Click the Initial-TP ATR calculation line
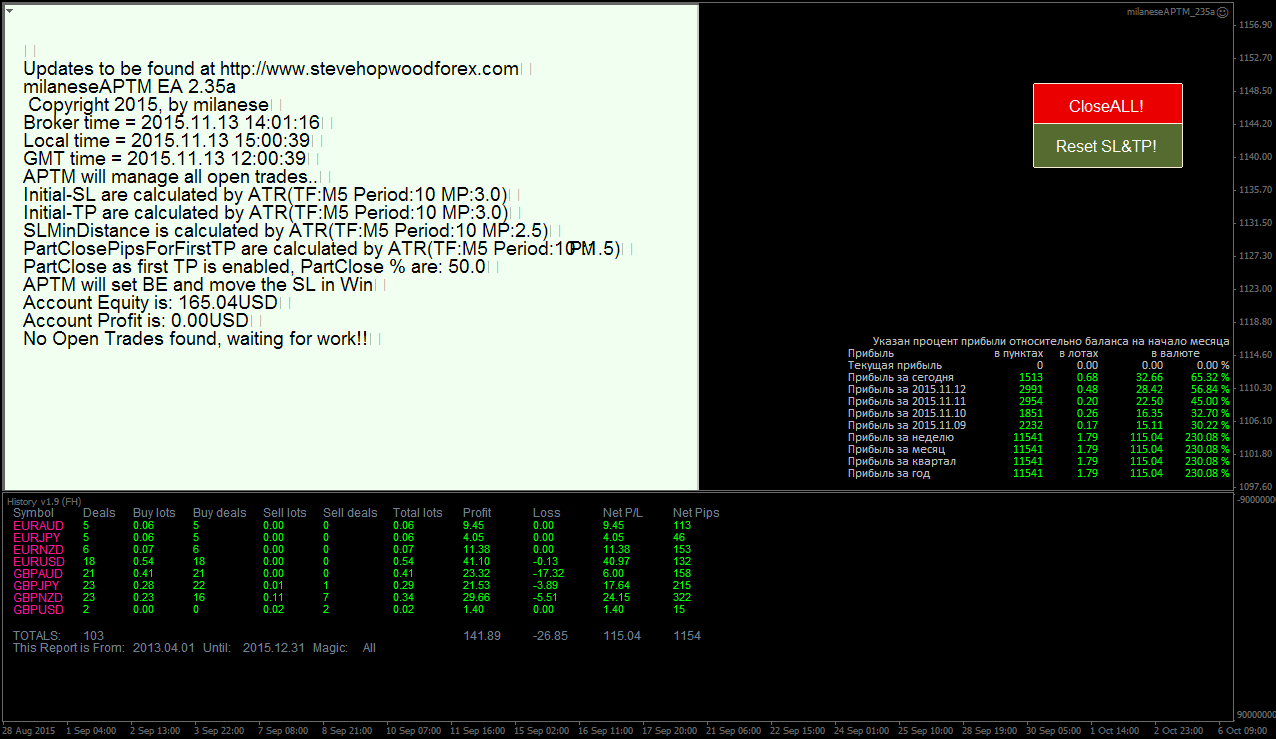 pos(265,213)
